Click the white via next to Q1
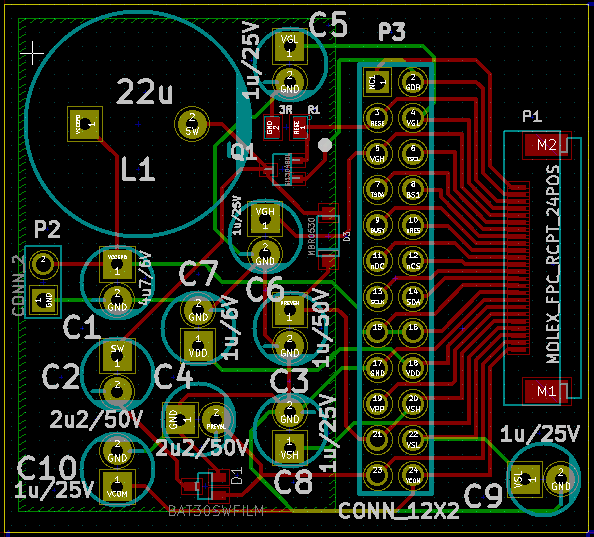The width and height of the screenshot is (594, 537). tap(325, 145)
